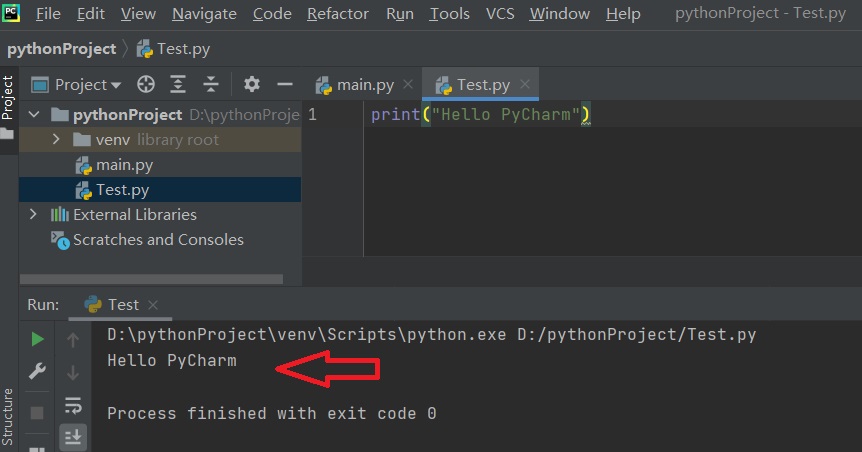This screenshot has height=452, width=862.
Task: Open run configuration wrench icon
Action: coord(37,372)
